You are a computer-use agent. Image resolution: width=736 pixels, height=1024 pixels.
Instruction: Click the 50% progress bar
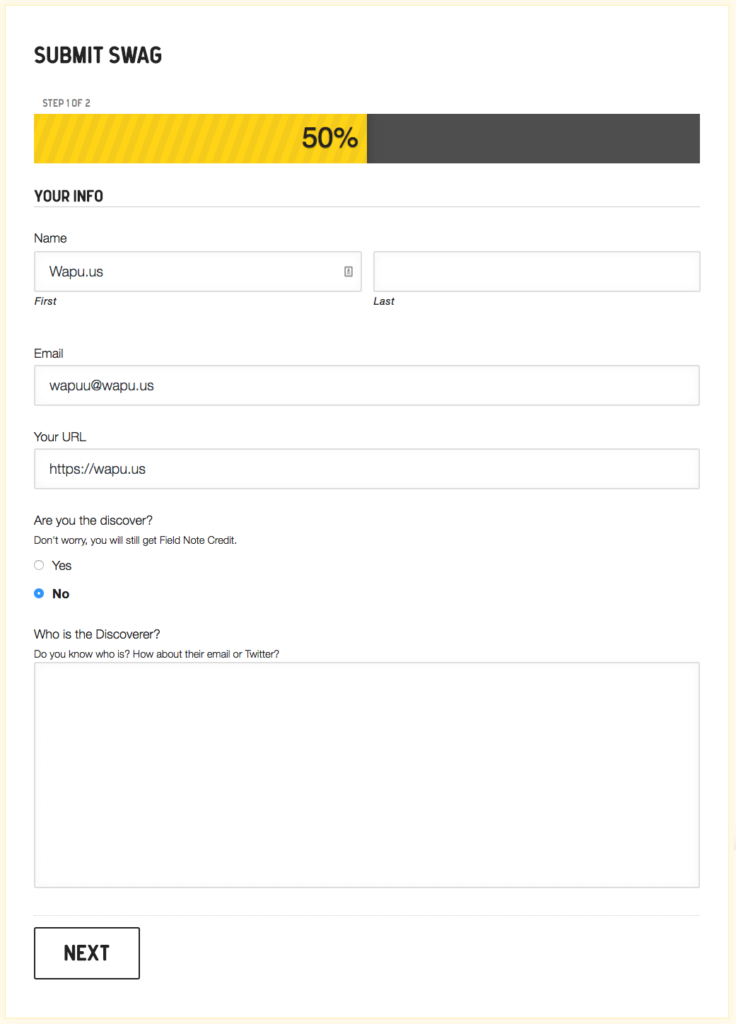pos(366,138)
